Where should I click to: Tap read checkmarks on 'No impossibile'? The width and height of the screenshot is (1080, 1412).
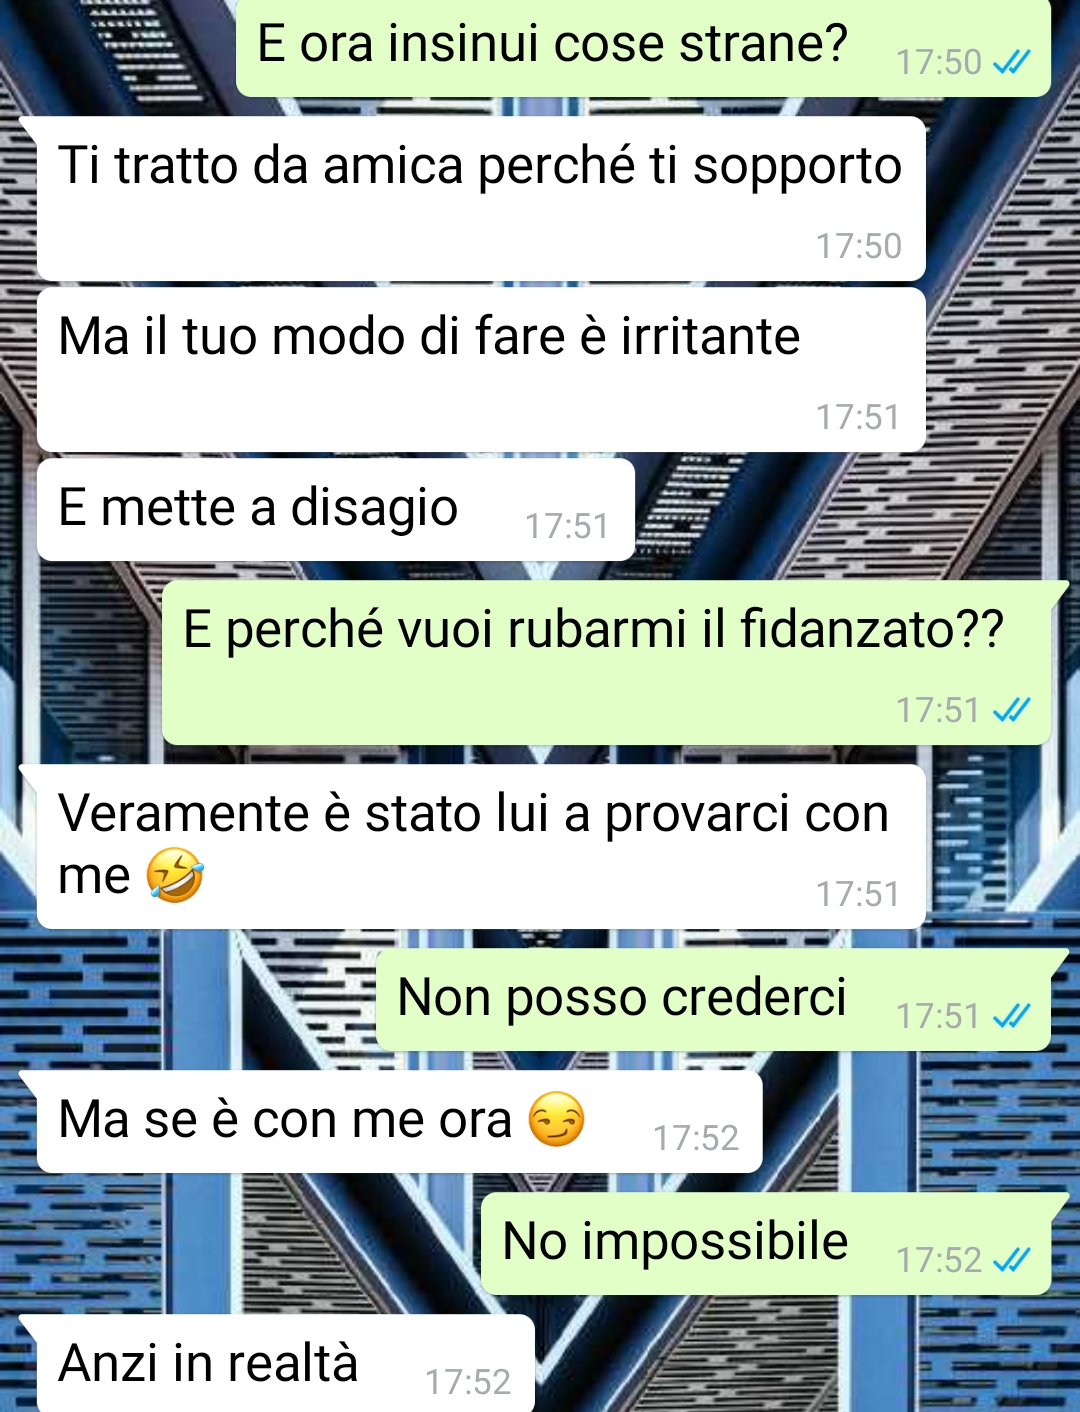[x=1011, y=1260]
